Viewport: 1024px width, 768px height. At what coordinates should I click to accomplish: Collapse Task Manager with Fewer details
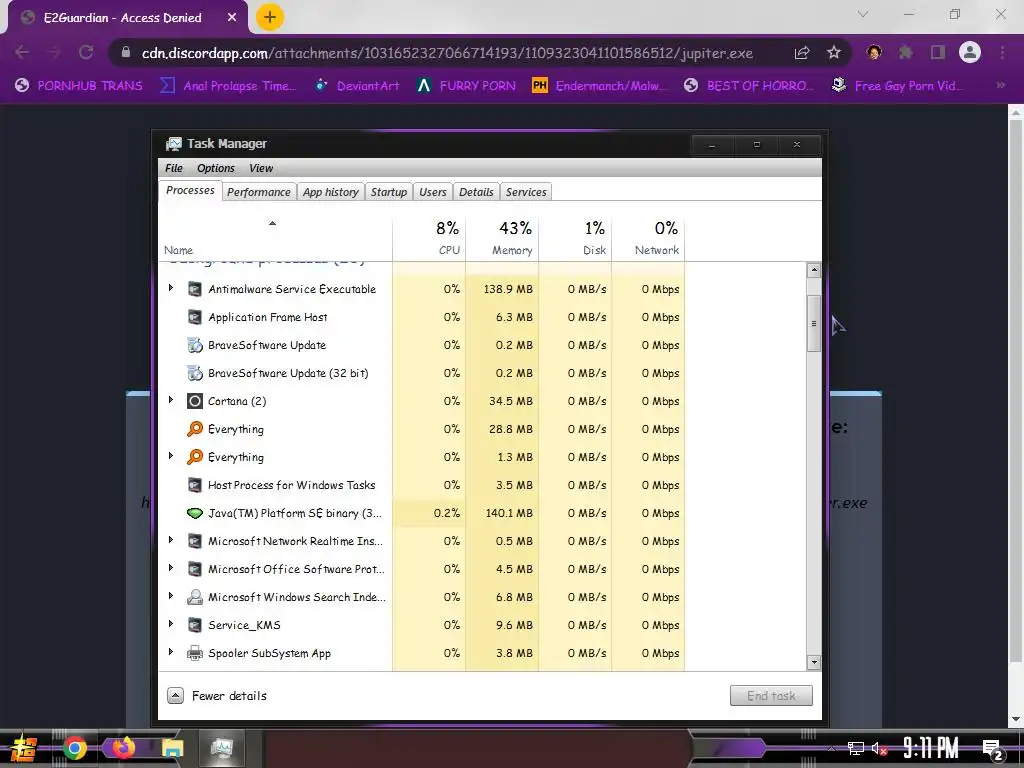[x=217, y=696]
